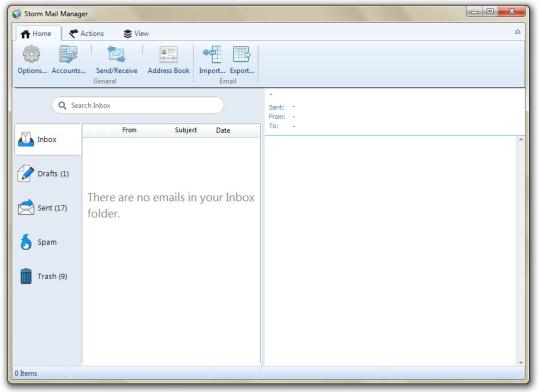540x392 pixels.
Task: Click the Import email icon
Action: point(212,54)
